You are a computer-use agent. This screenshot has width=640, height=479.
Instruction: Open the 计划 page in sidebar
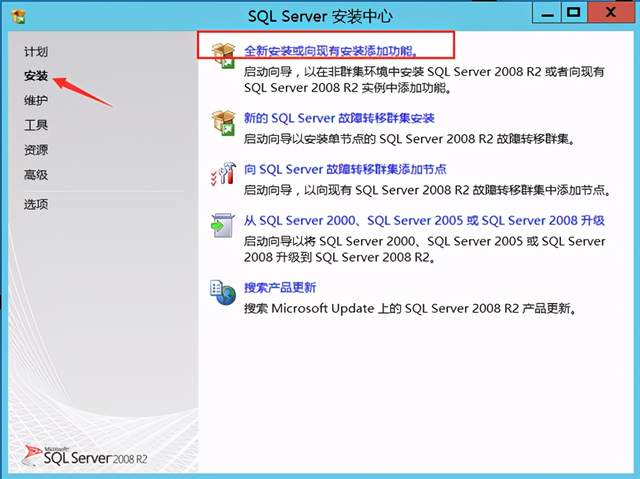[x=36, y=51]
